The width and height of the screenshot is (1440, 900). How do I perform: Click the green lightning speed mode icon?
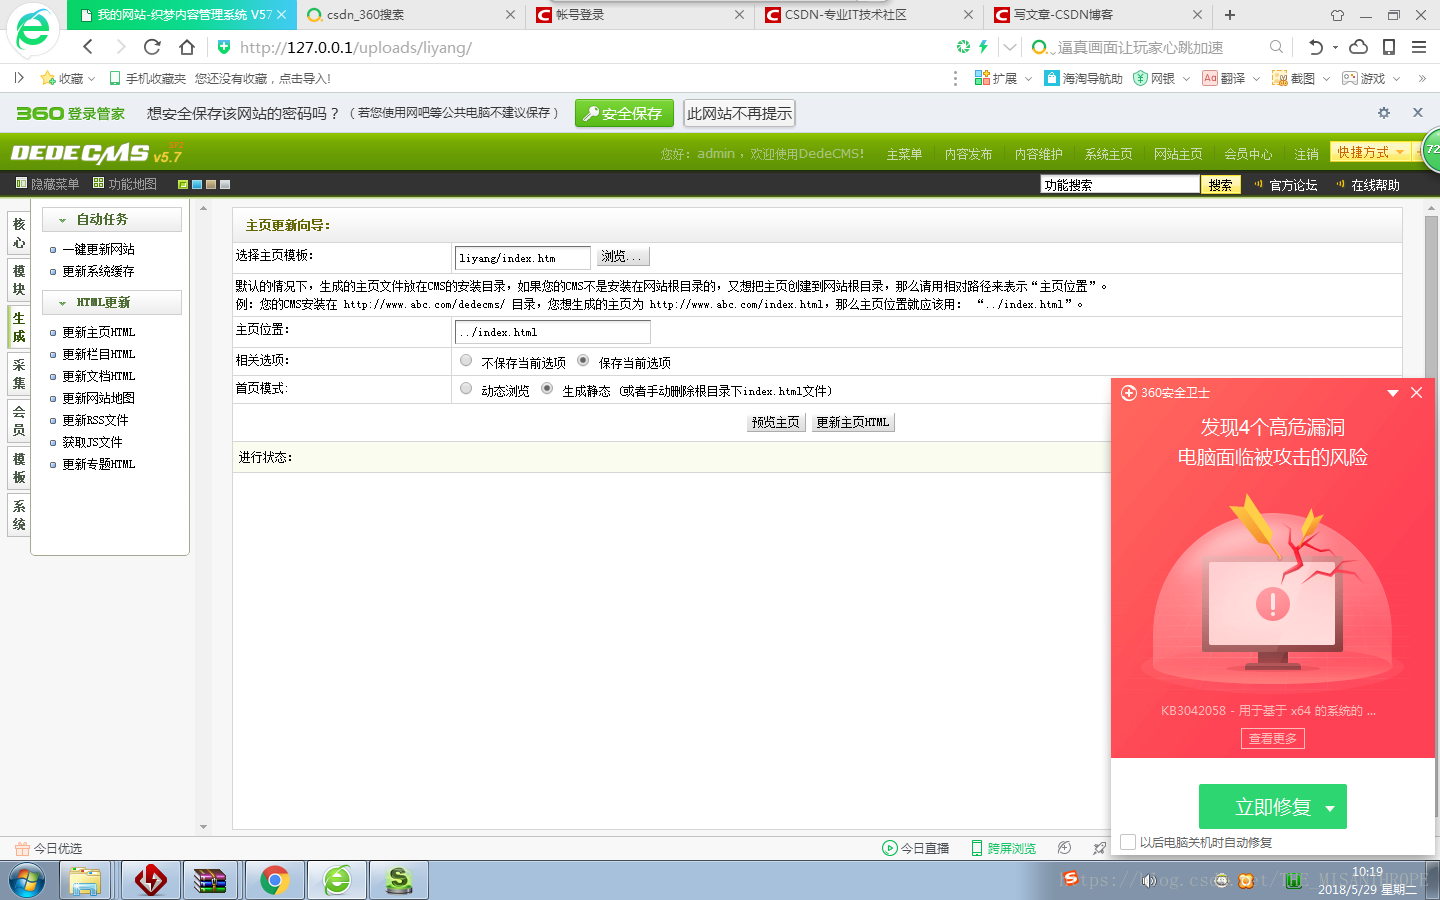click(x=983, y=46)
